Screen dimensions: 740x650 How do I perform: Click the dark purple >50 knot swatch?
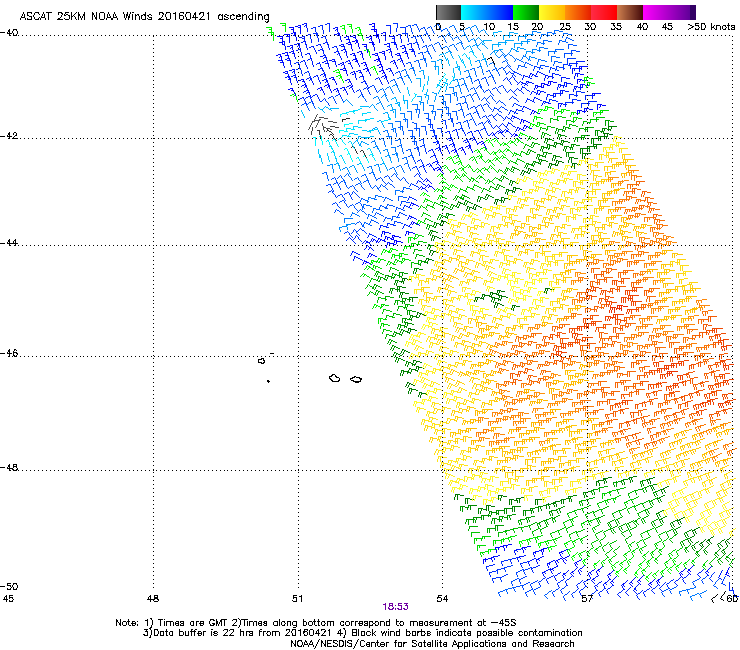coord(693,12)
